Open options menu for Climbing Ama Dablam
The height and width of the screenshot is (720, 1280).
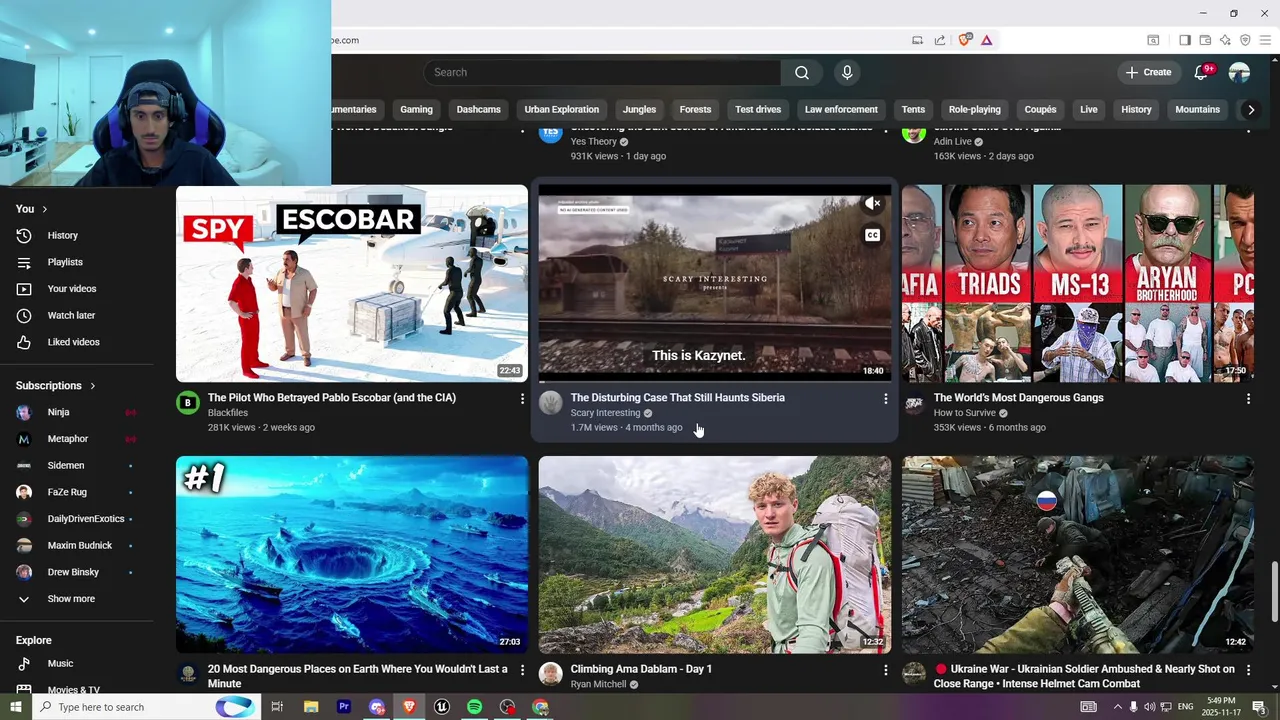click(x=885, y=670)
